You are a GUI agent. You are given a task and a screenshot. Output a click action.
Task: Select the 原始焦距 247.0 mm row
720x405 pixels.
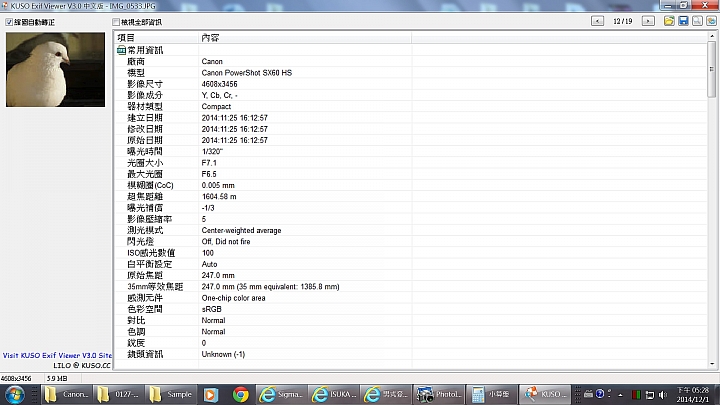(x=411, y=275)
